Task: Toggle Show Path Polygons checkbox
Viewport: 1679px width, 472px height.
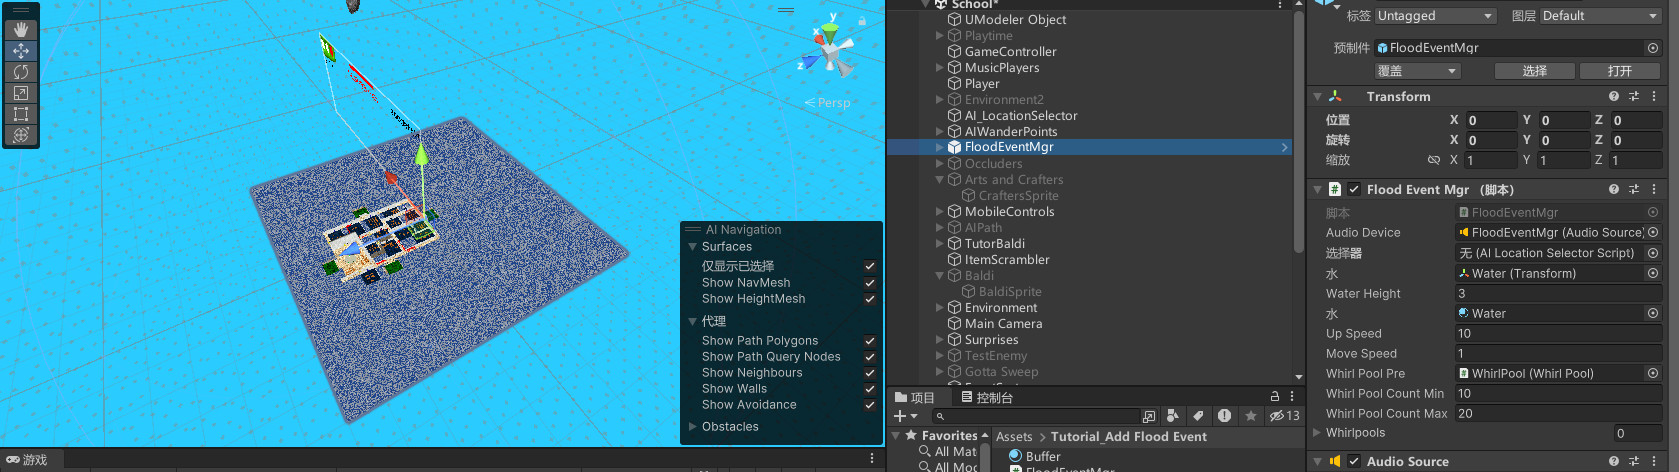Action: pyautogui.click(x=870, y=341)
